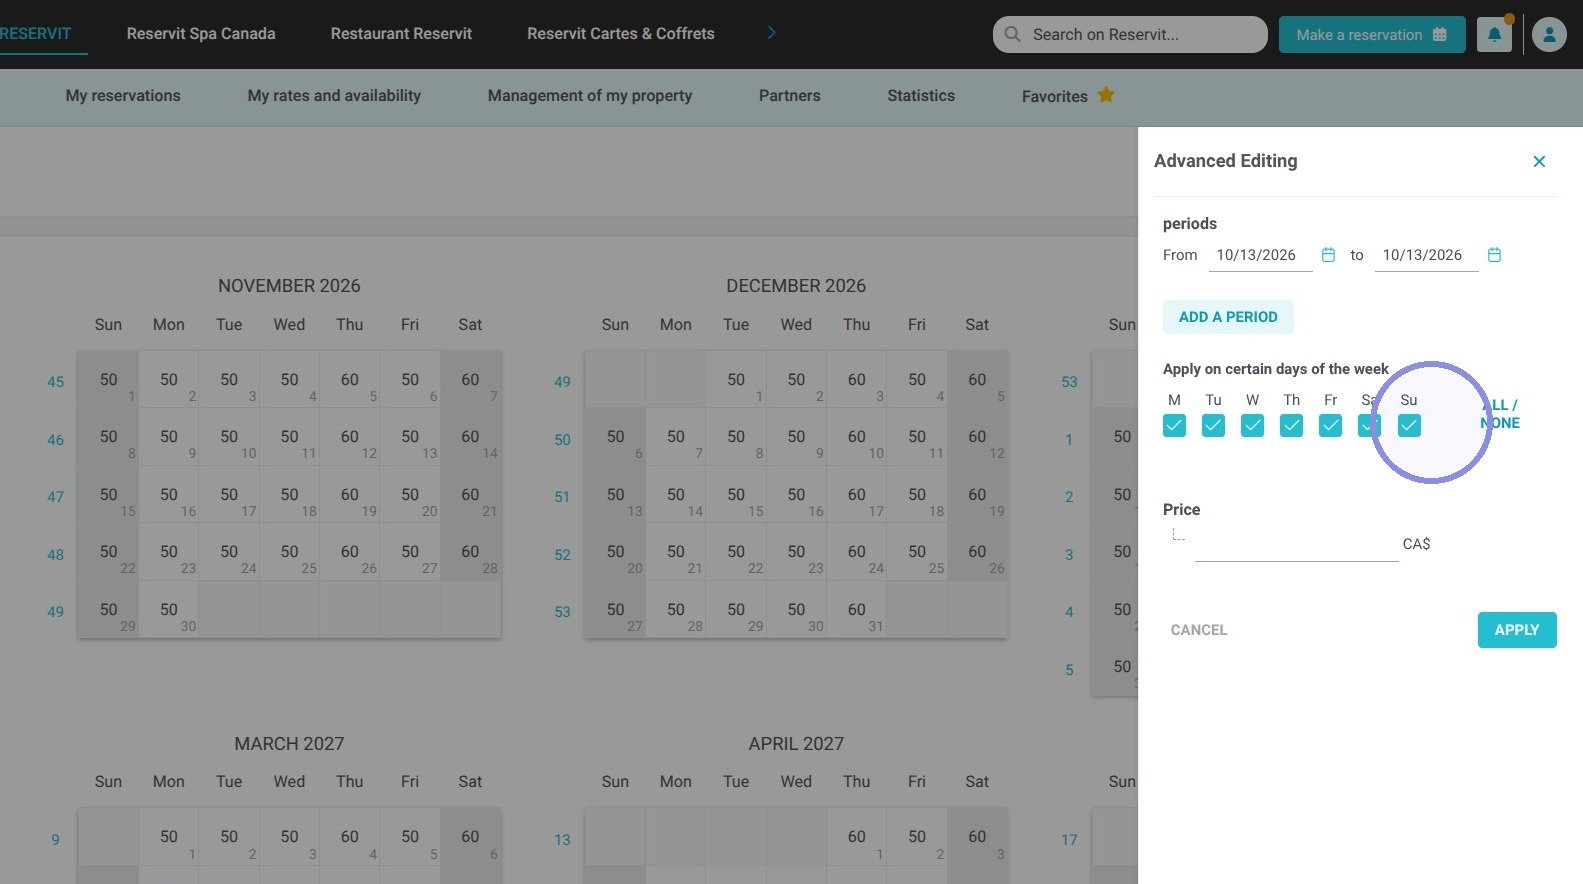Close the Advanced Editing panel
The height and width of the screenshot is (884, 1583).
tap(1539, 161)
